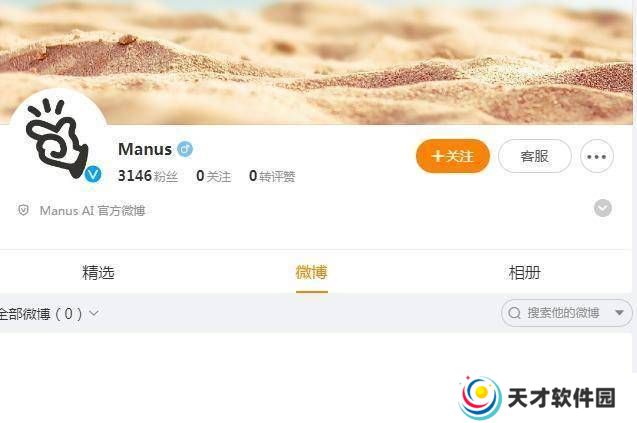Open the 0 关注 following list
The image size is (637, 423).
[x=214, y=176]
